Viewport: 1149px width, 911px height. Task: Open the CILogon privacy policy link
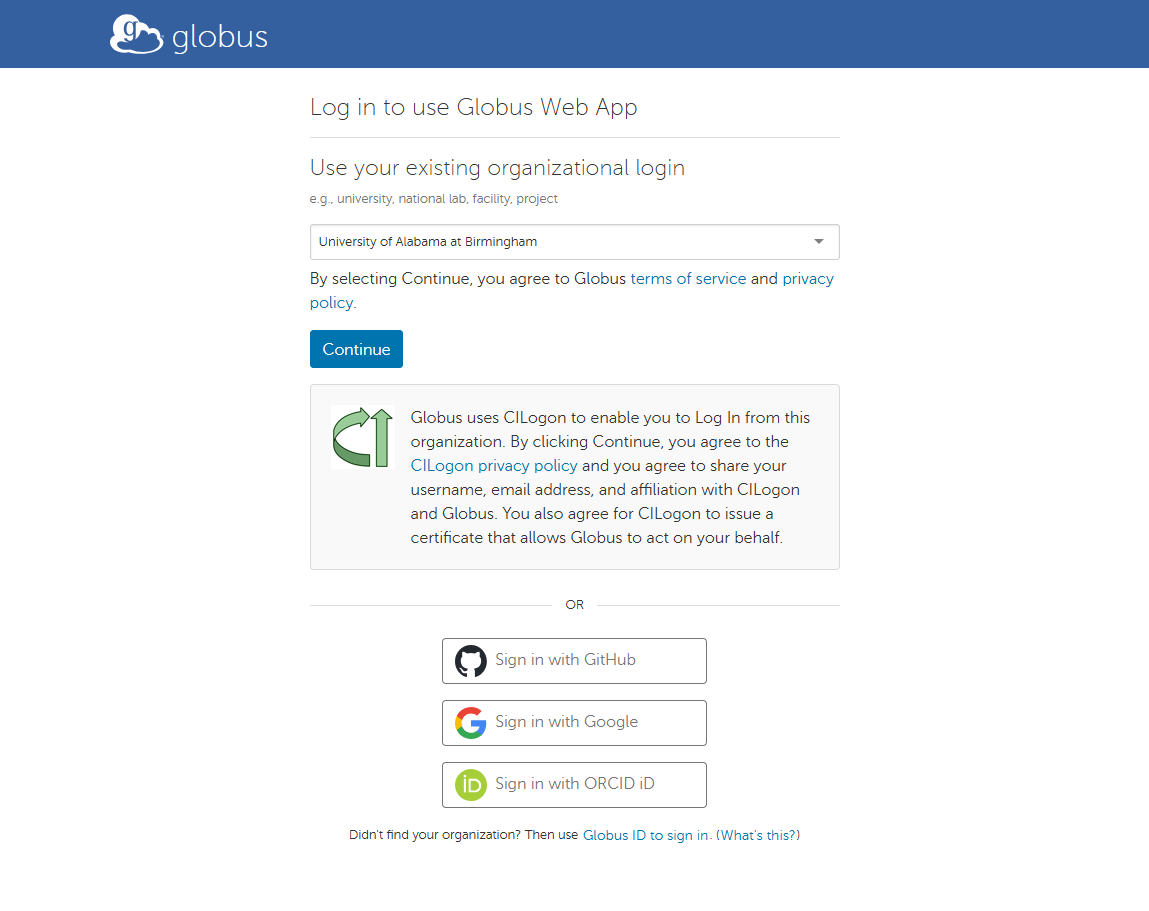(x=494, y=465)
